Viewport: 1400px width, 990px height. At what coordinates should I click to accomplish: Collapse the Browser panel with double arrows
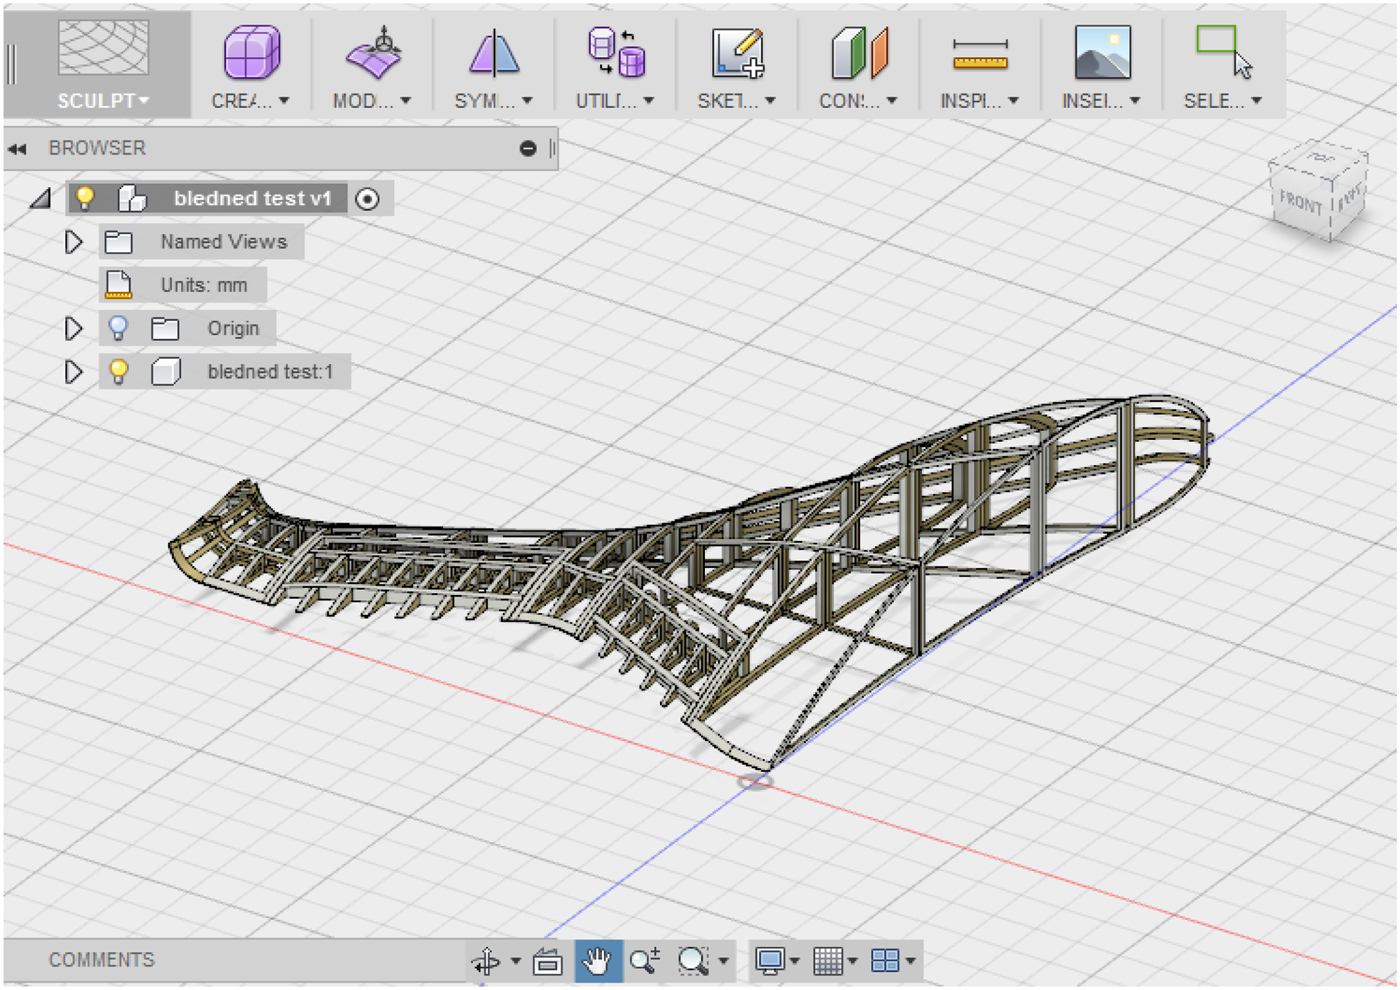pos(17,149)
